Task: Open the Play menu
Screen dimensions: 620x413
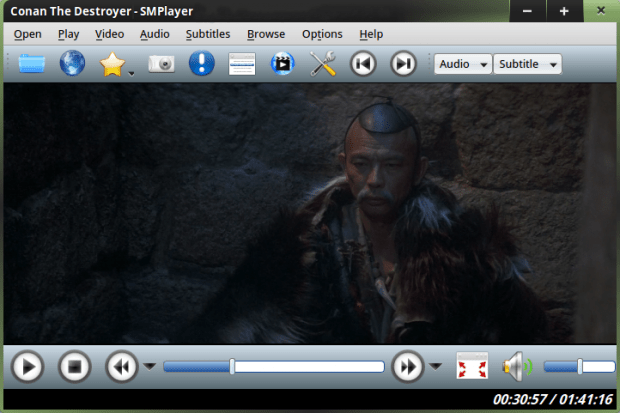Action: (x=68, y=34)
